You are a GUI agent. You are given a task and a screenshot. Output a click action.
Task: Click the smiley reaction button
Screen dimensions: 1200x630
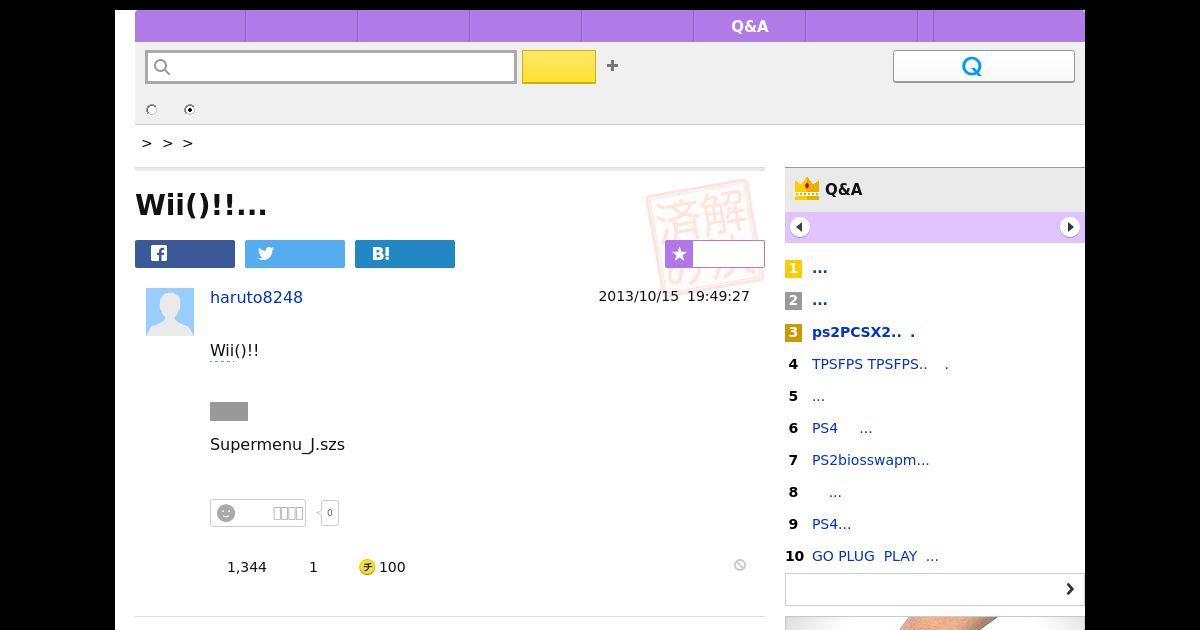click(x=258, y=513)
